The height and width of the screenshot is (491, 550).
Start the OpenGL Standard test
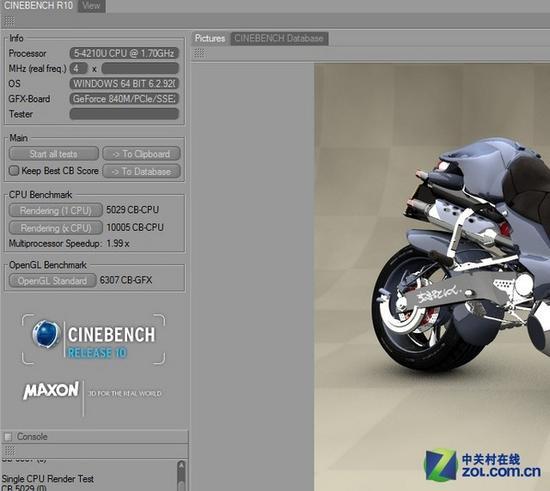tap(52, 281)
